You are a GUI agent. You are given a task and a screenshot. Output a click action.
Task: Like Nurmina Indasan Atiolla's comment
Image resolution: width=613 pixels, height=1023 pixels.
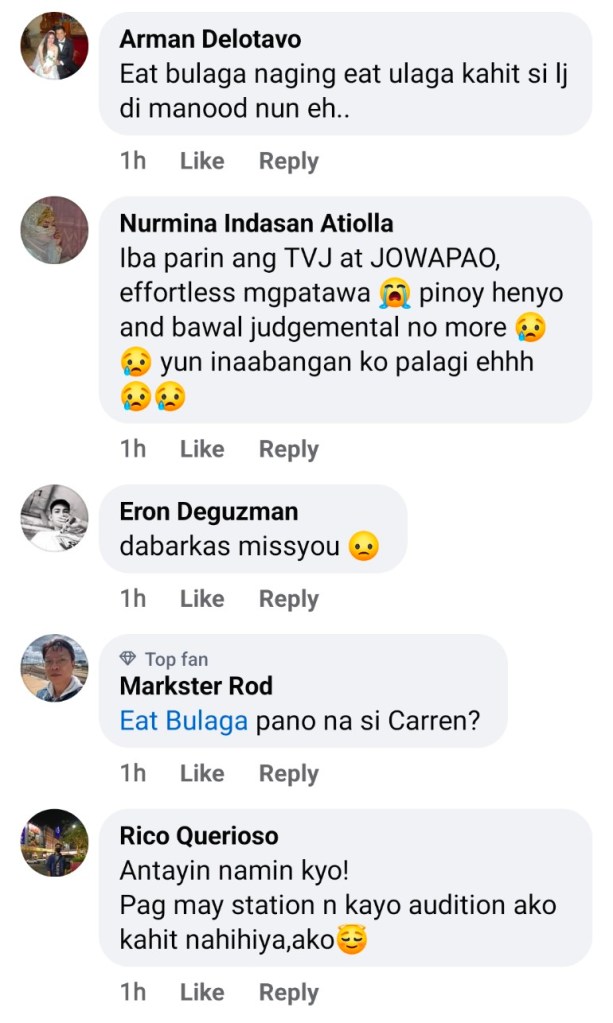[202, 449]
